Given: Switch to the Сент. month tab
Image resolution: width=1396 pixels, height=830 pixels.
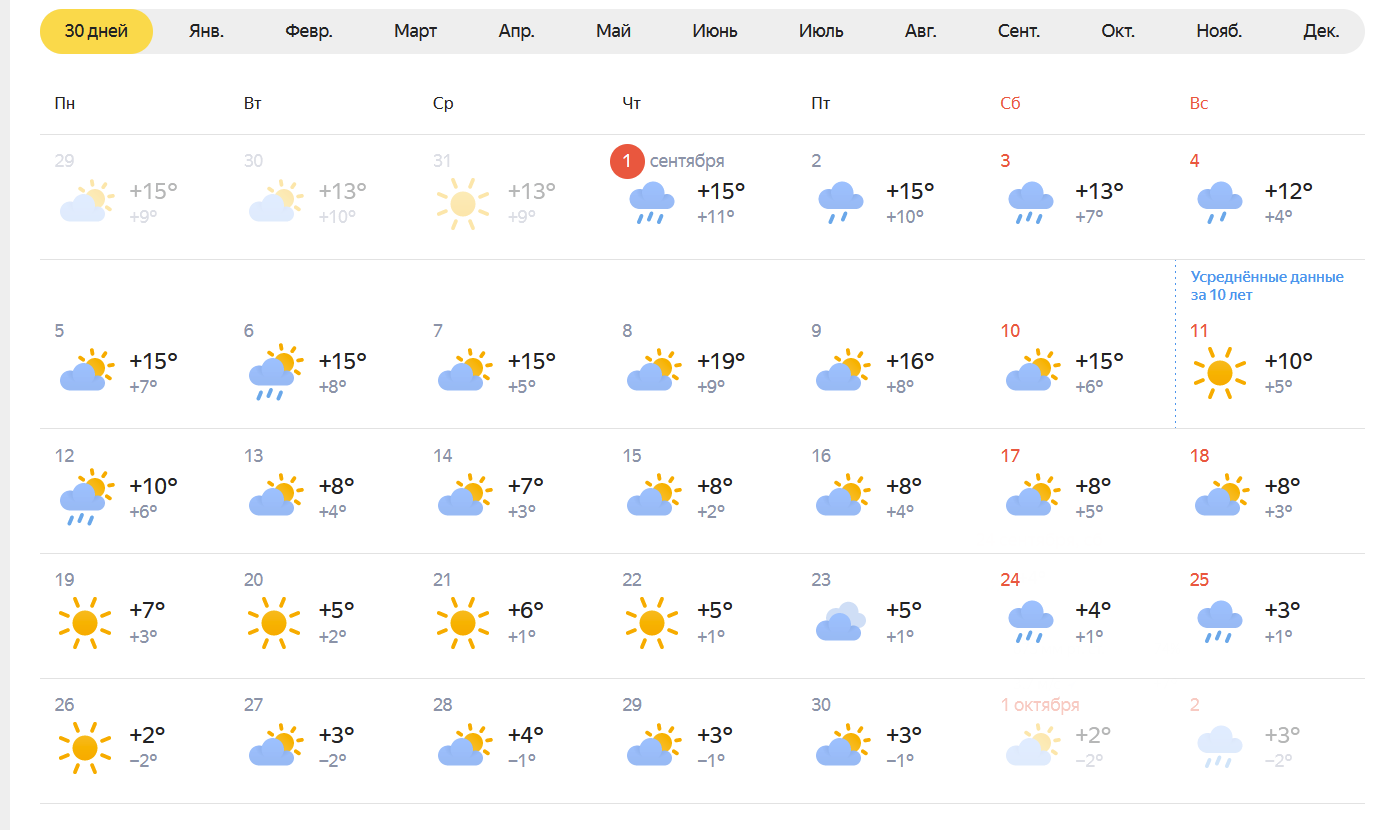Looking at the screenshot, I should point(1019,31).
